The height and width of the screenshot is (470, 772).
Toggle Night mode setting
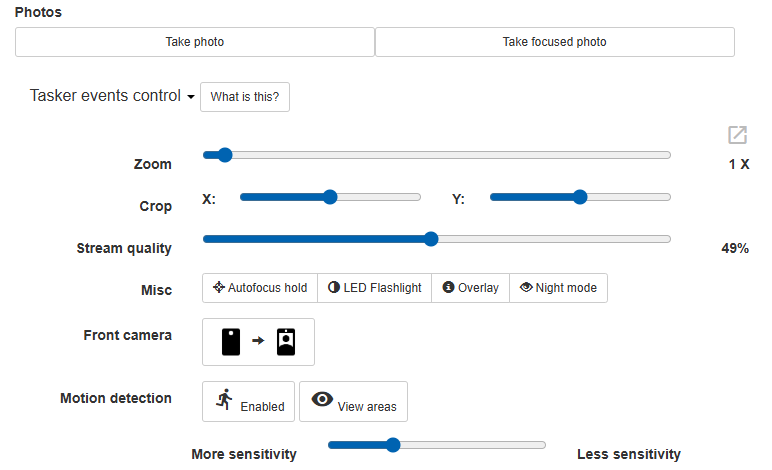(558, 288)
